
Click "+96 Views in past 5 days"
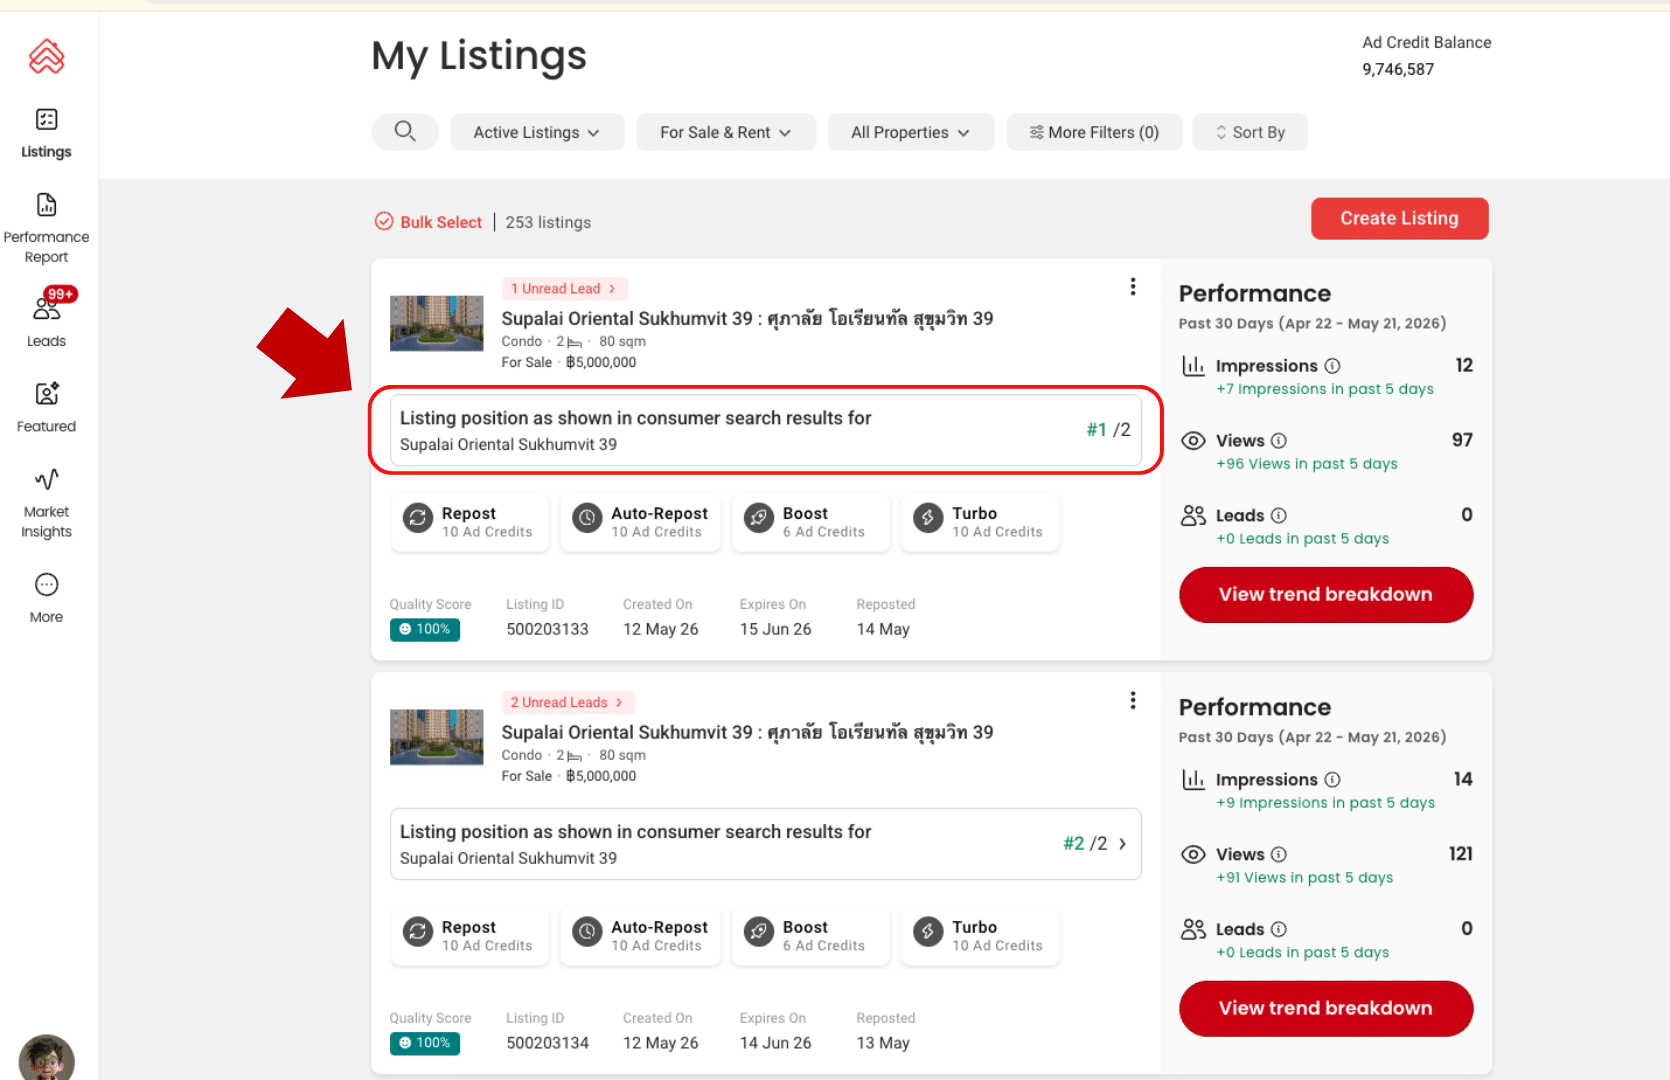(x=1307, y=464)
